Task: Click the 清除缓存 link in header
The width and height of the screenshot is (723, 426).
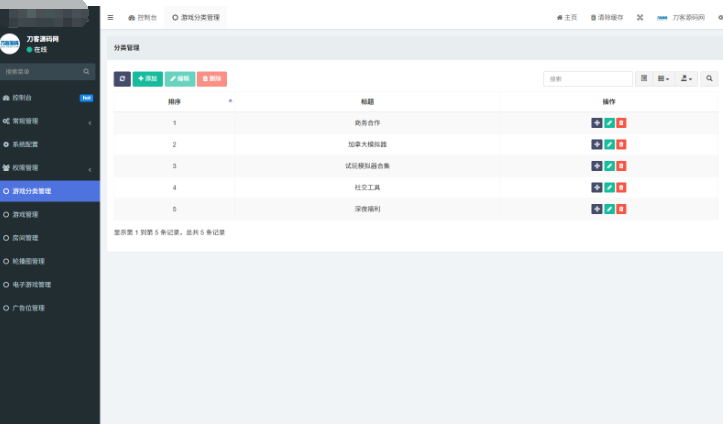Action: (607, 17)
